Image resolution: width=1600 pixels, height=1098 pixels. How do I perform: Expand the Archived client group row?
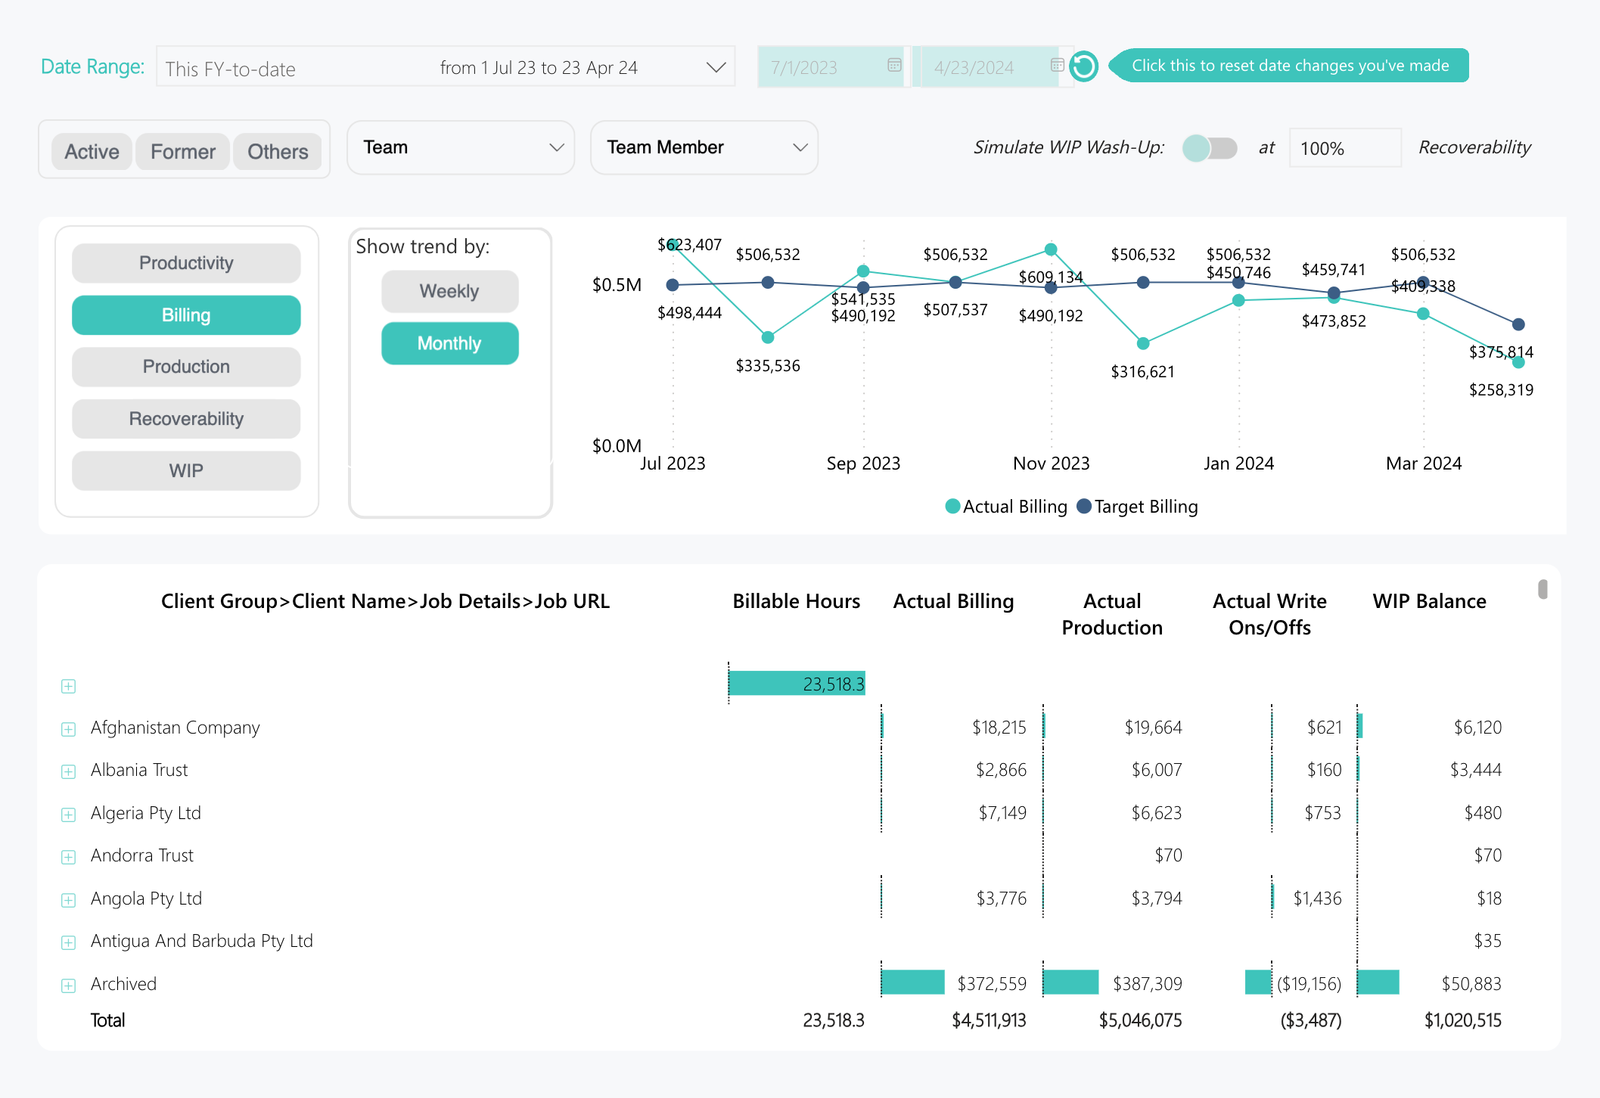click(x=68, y=985)
